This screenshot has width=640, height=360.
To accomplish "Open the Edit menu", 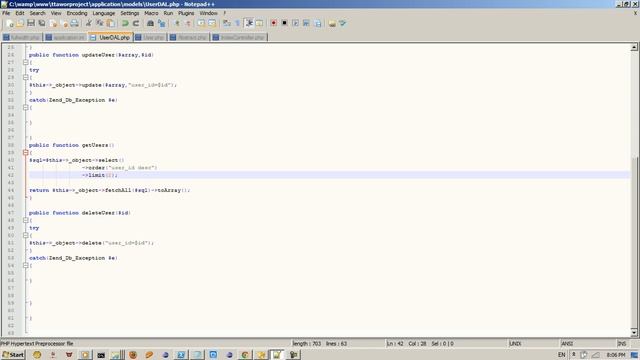I will (20, 13).
